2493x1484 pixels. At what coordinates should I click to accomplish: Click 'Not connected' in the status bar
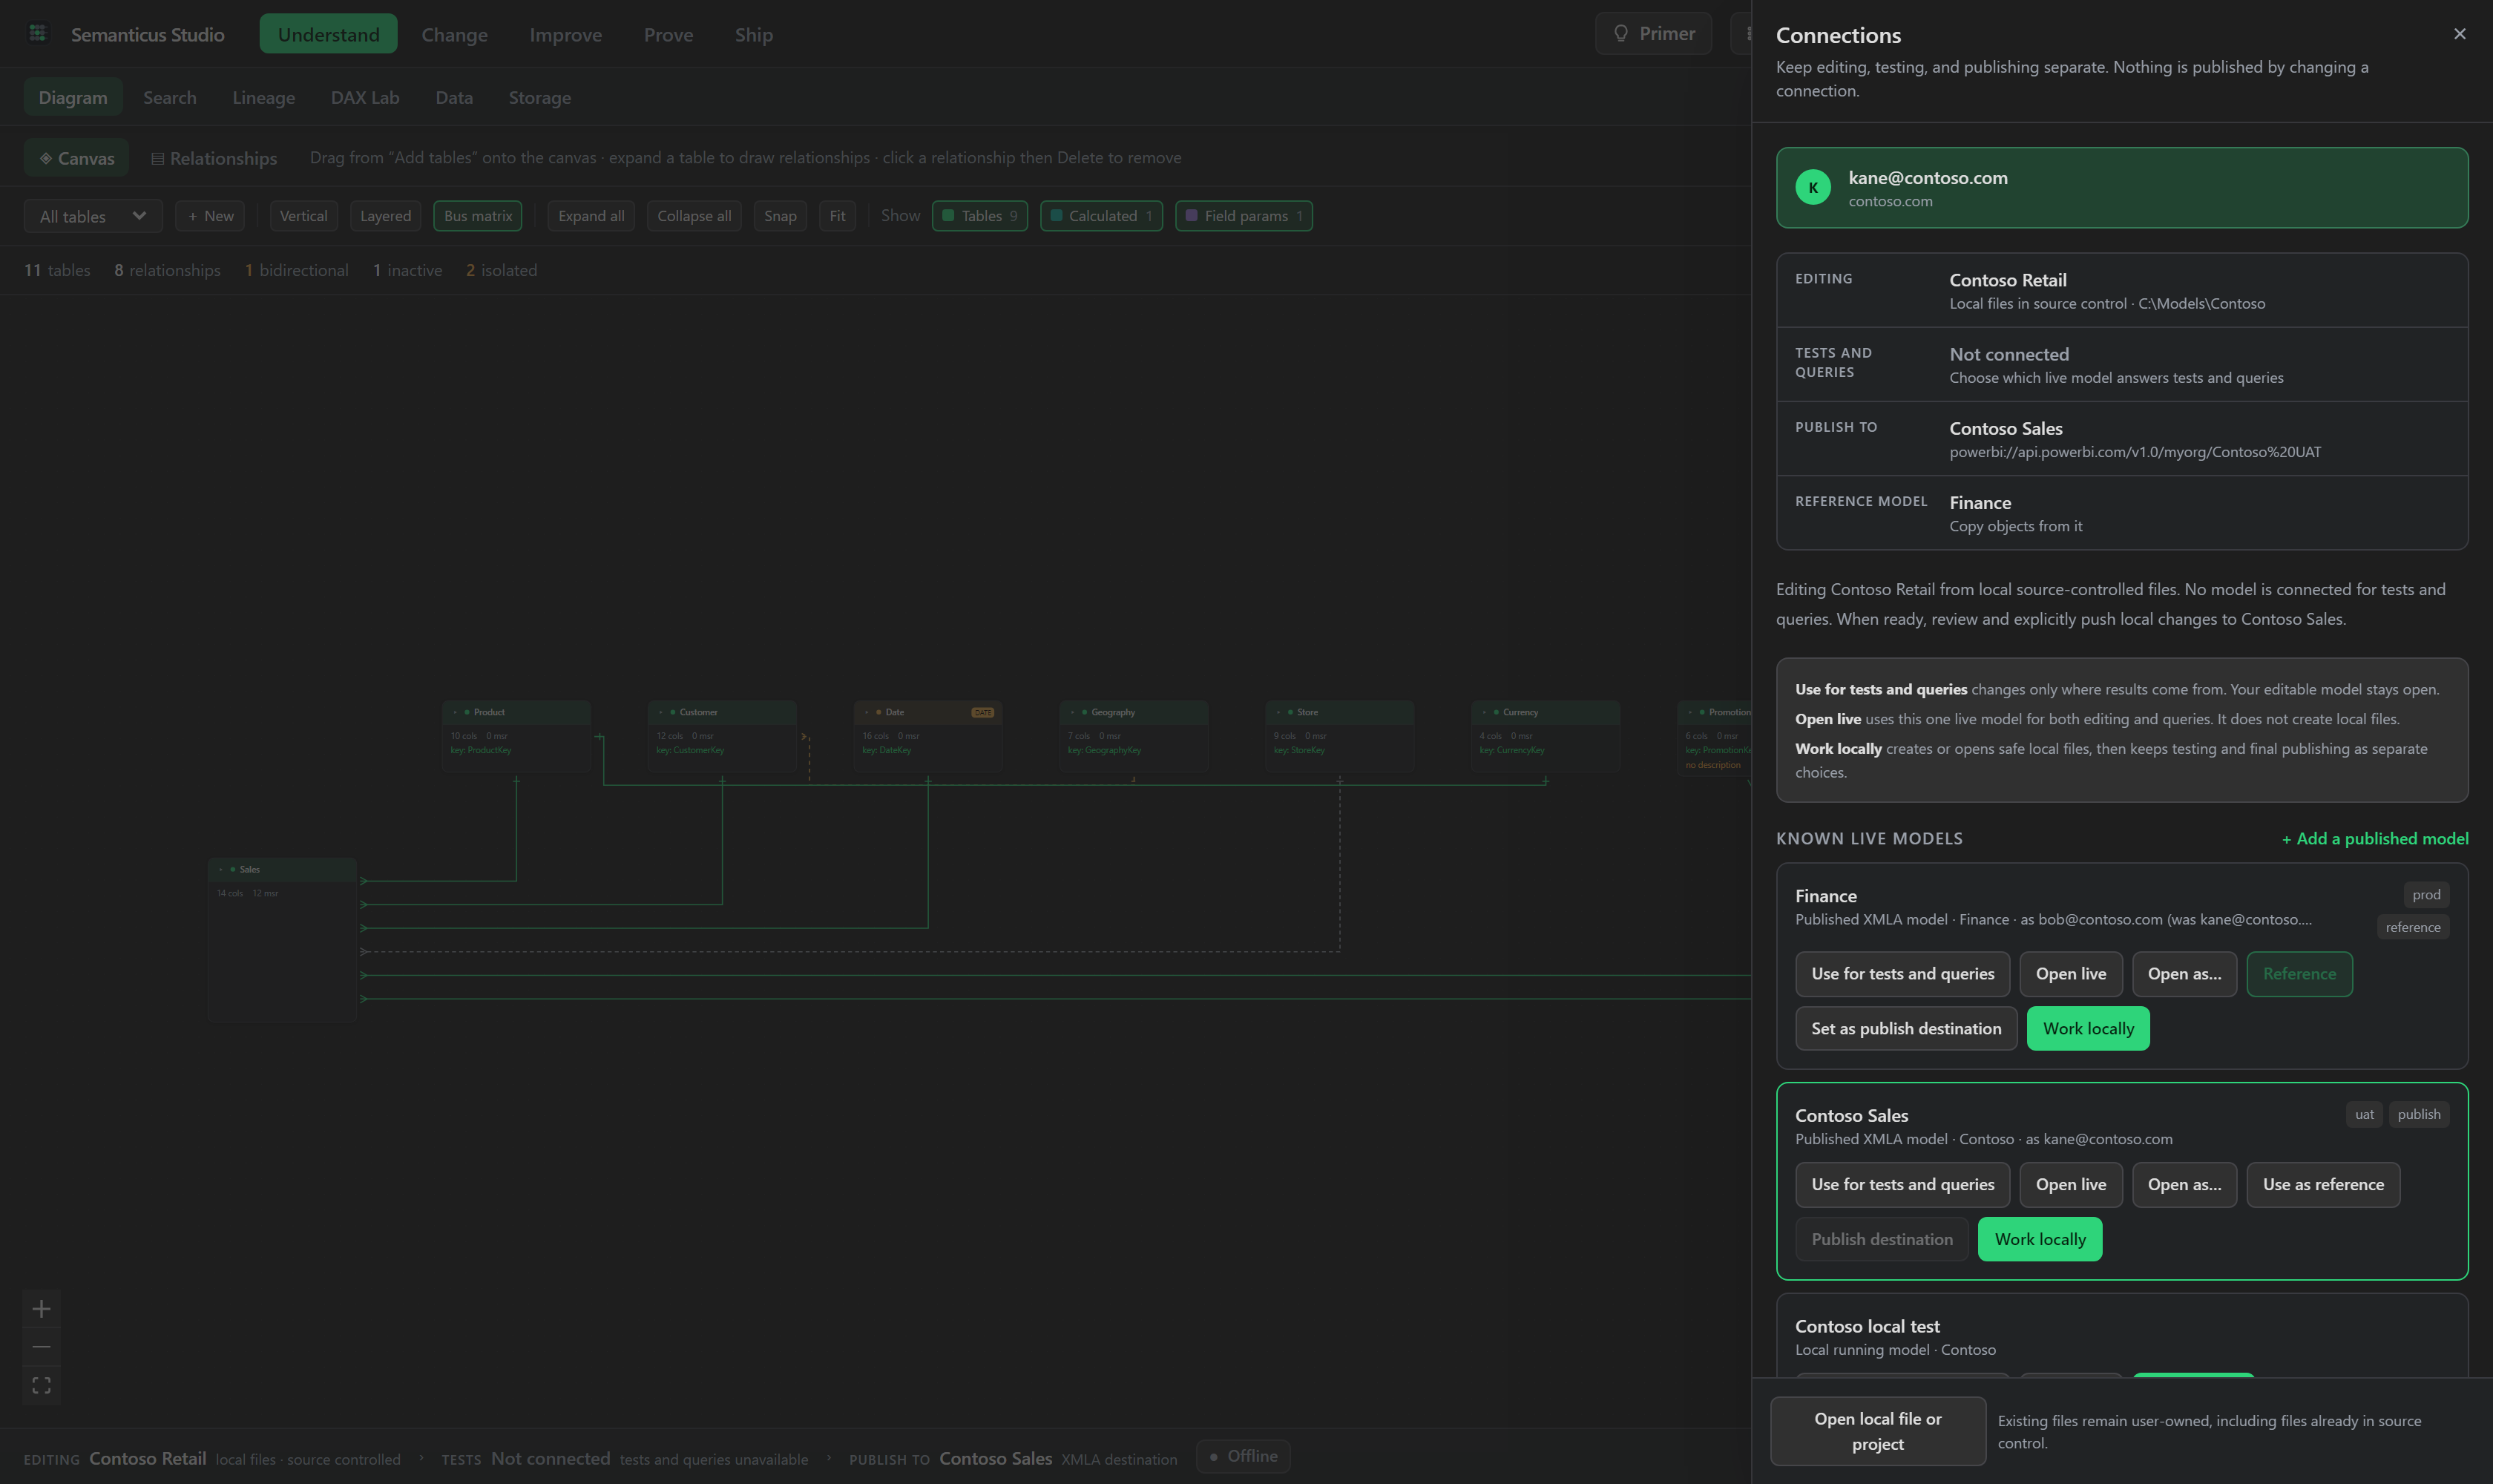pos(550,1459)
